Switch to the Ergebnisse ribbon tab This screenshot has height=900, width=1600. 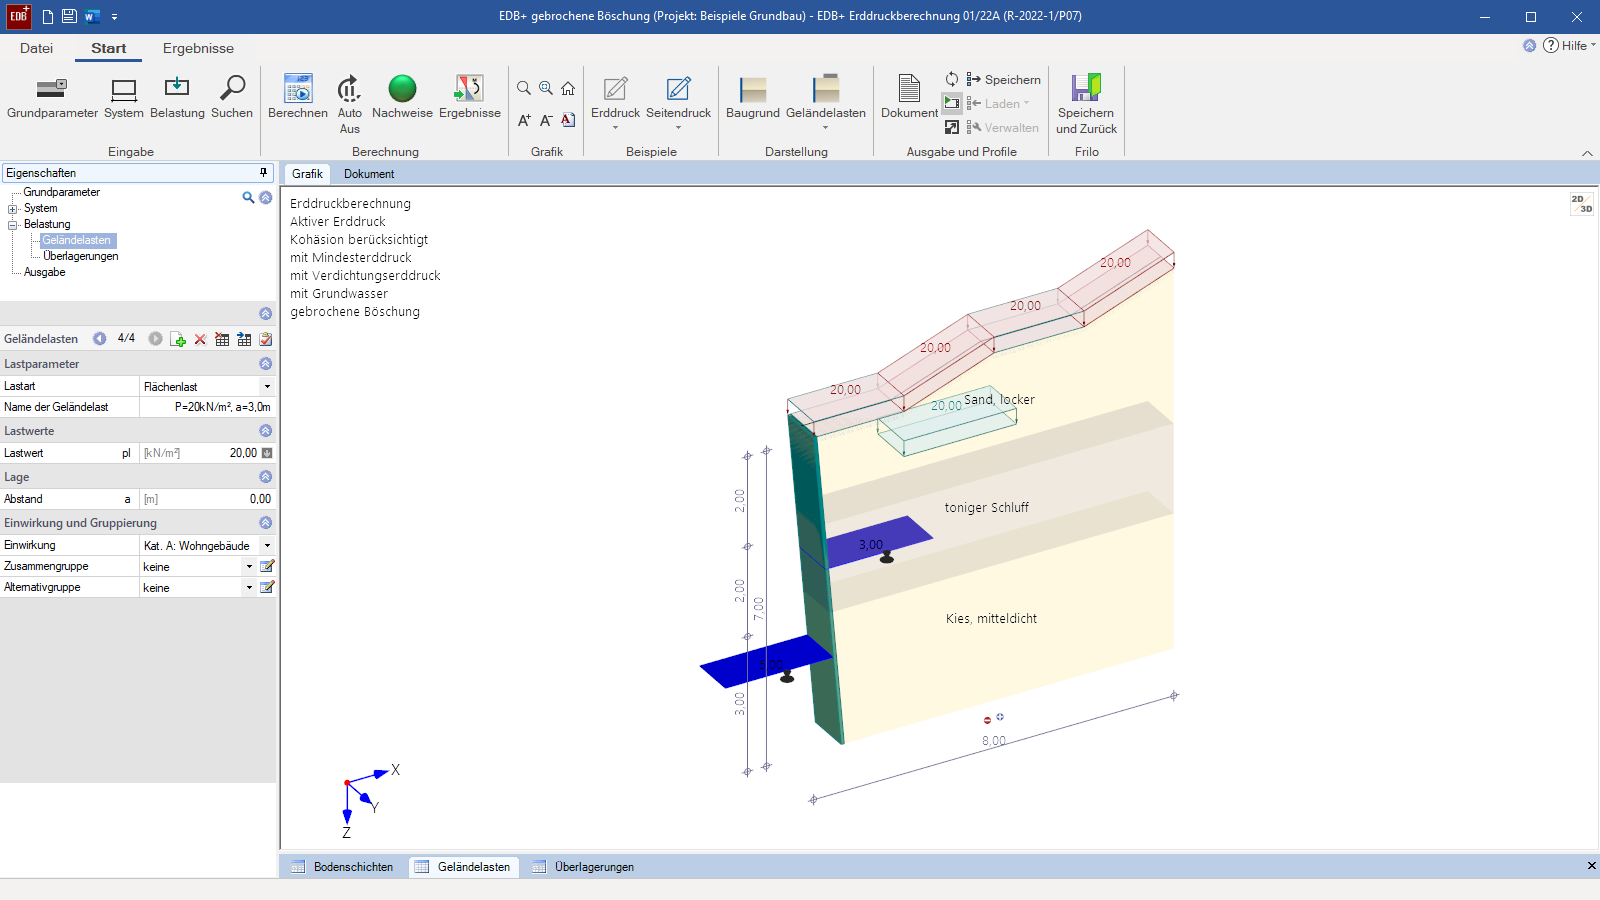(198, 48)
